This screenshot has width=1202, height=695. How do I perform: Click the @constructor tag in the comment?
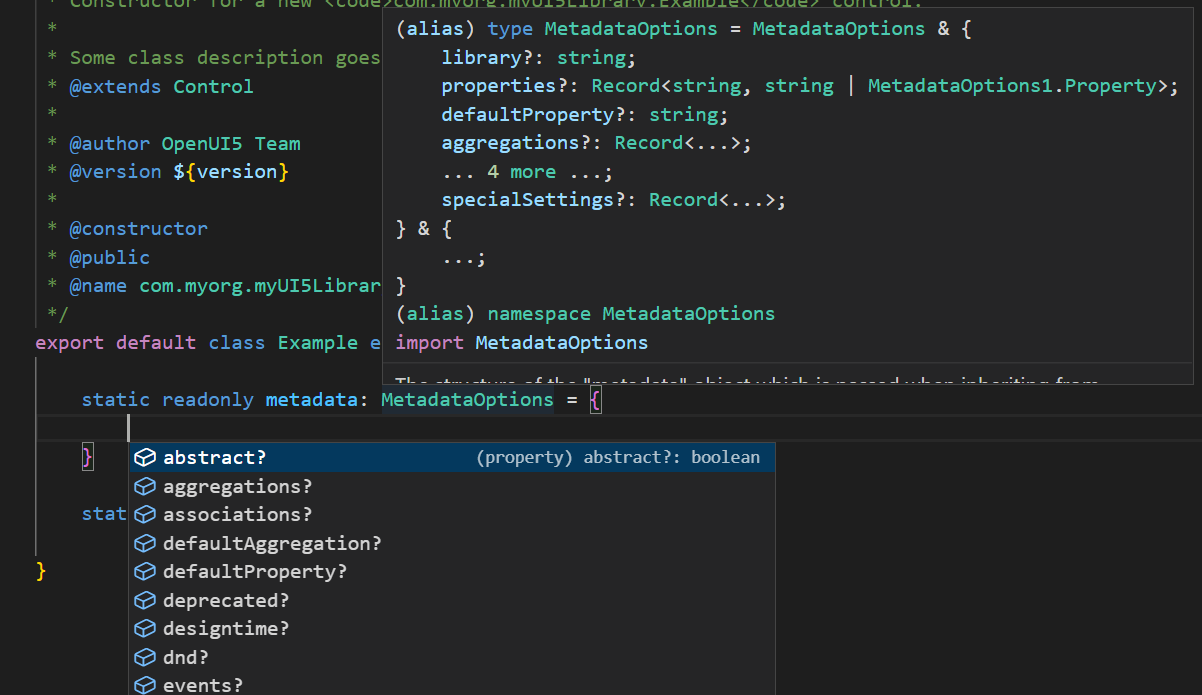pos(138,229)
